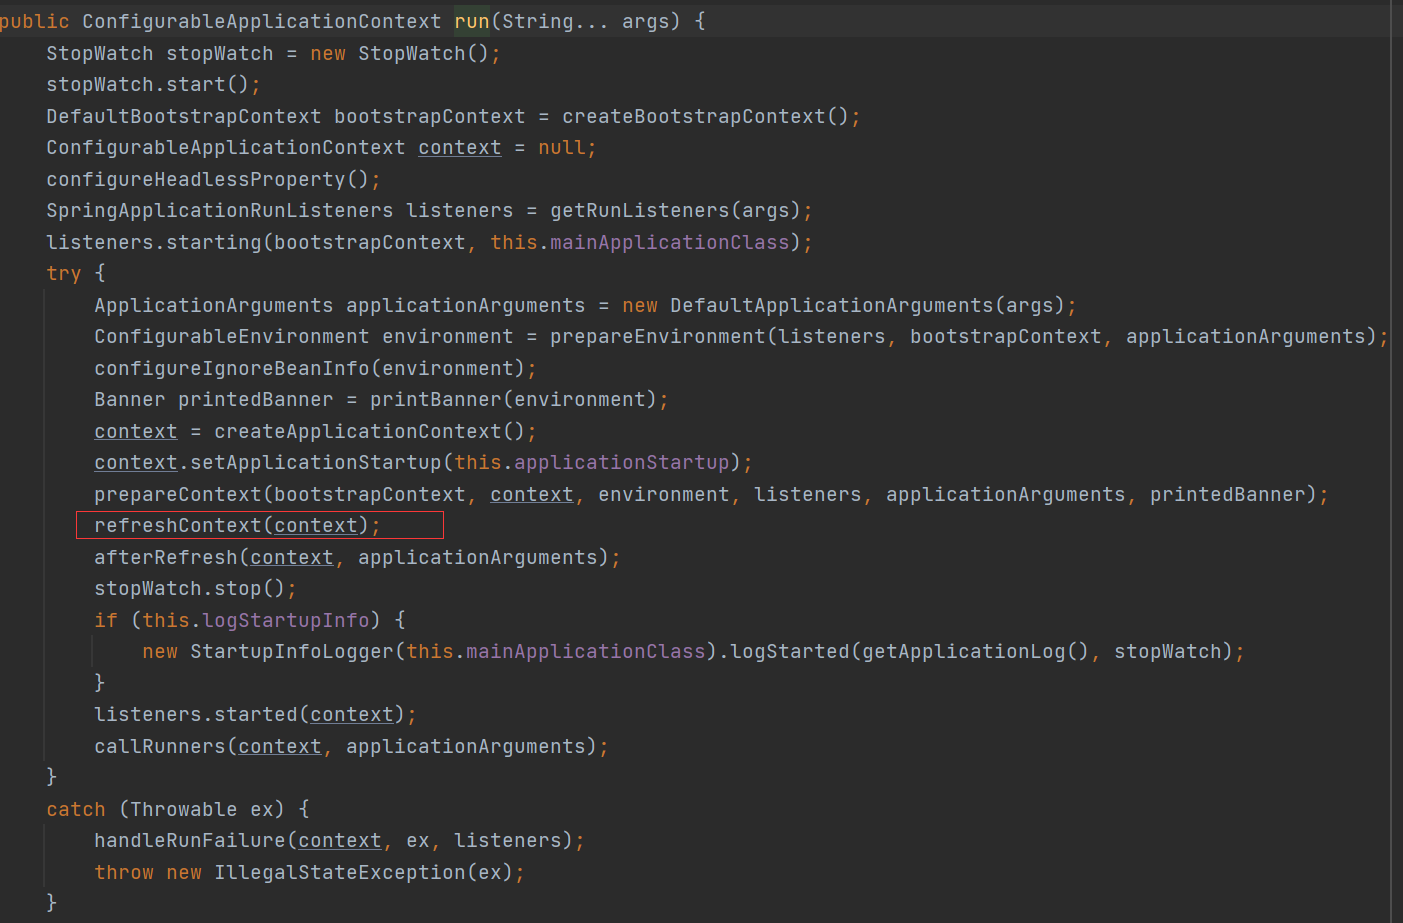Click the logStartupInfo field

[285, 620]
